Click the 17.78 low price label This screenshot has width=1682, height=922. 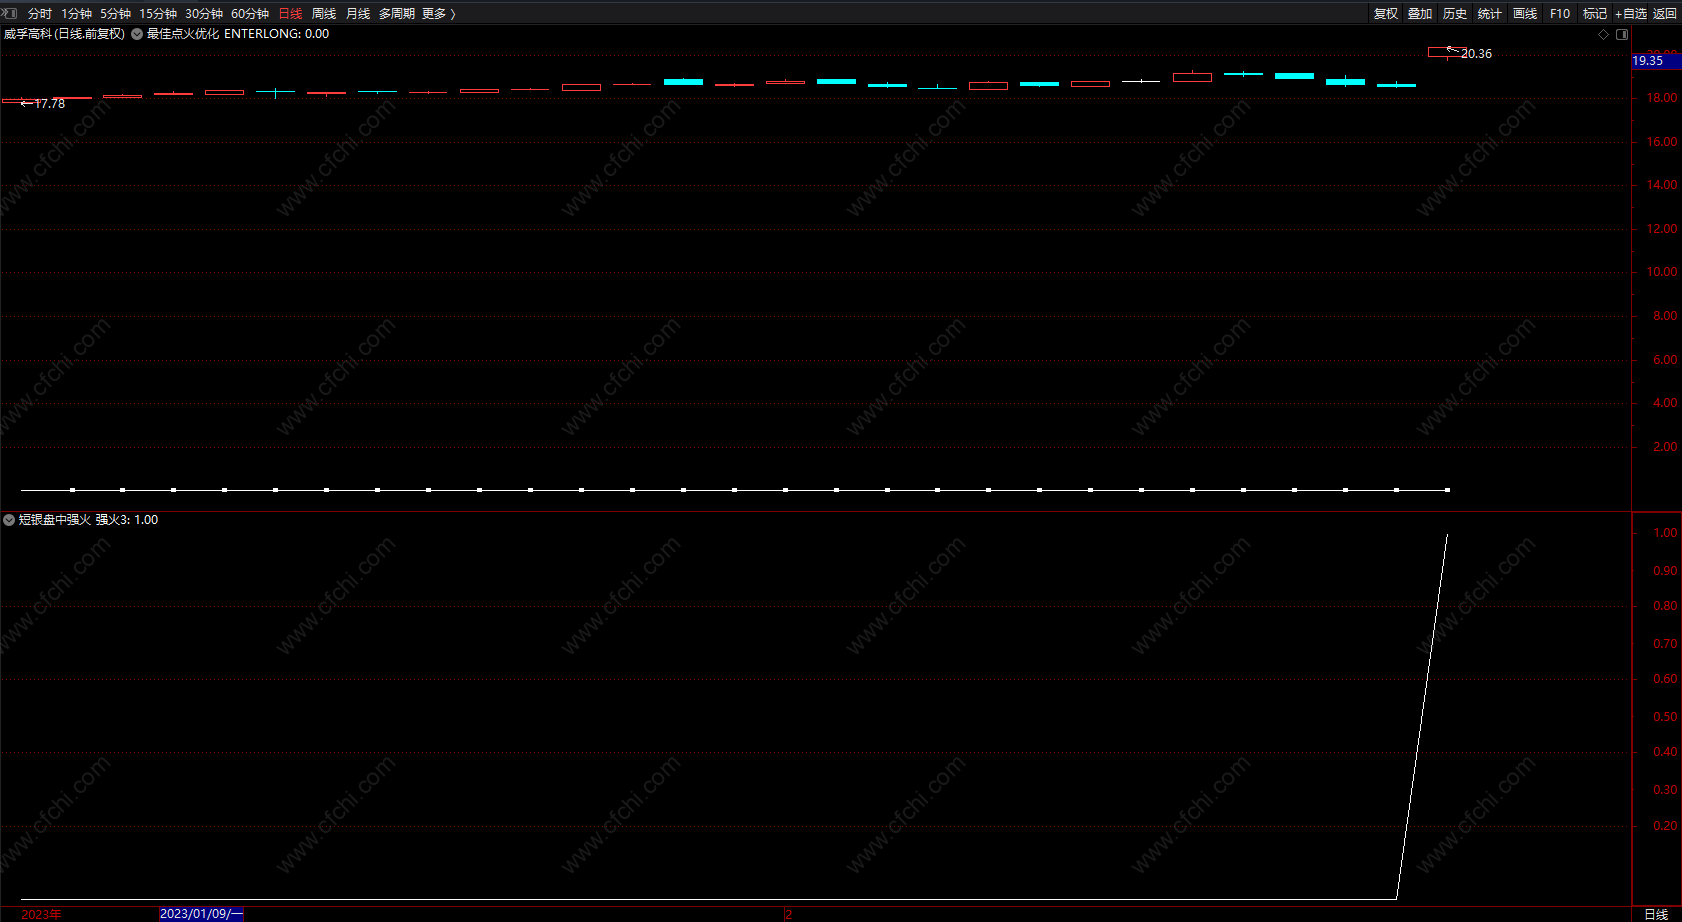[x=49, y=104]
